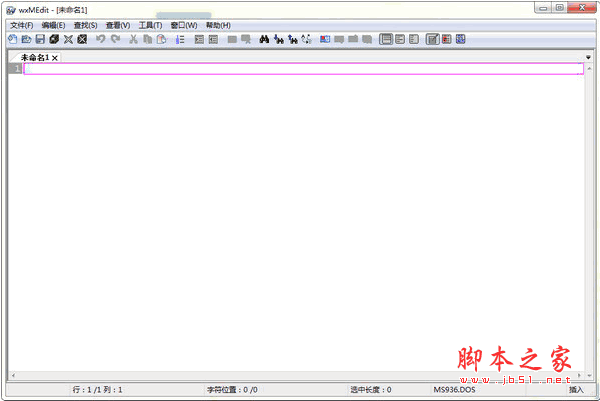Click the wxMEdit app icon in title bar
The image size is (600, 401).
[11, 10]
